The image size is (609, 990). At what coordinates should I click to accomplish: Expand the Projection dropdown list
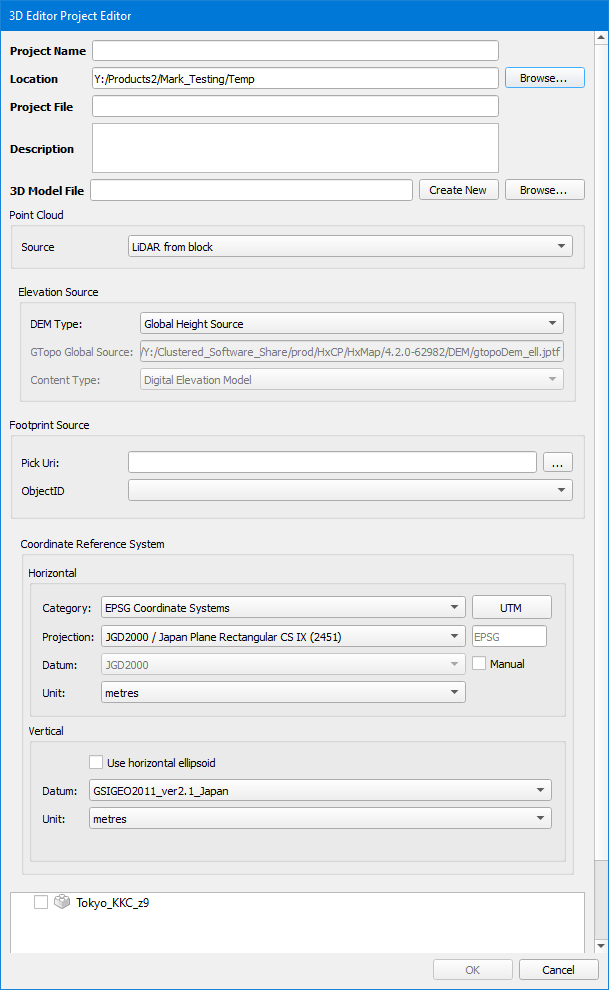click(x=282, y=636)
